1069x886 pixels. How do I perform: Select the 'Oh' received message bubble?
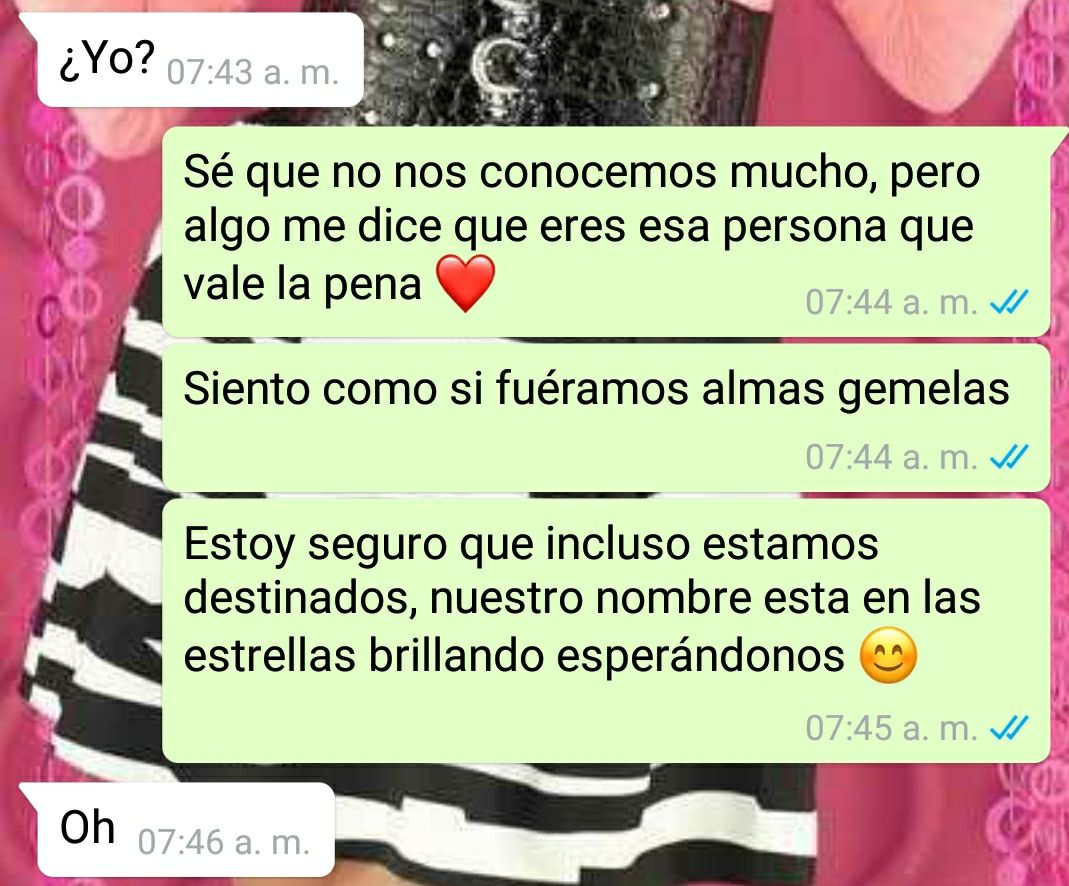point(179,830)
